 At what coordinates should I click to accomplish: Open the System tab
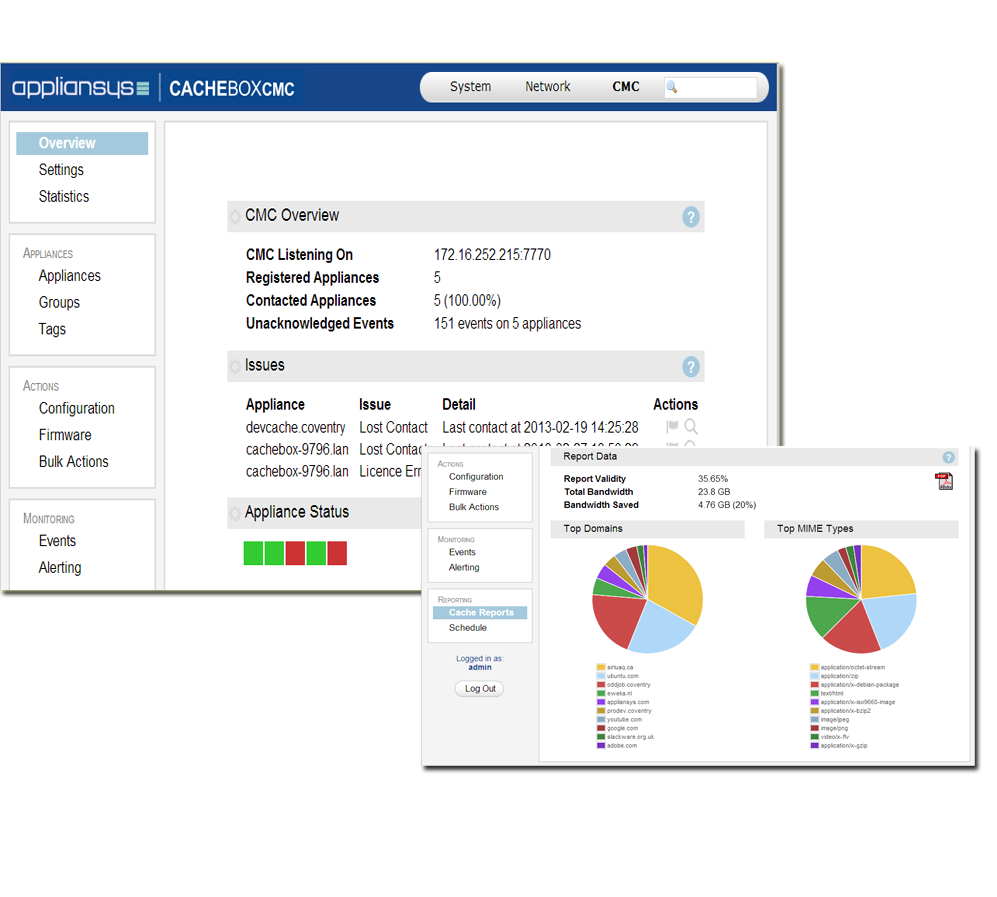pyautogui.click(x=470, y=86)
